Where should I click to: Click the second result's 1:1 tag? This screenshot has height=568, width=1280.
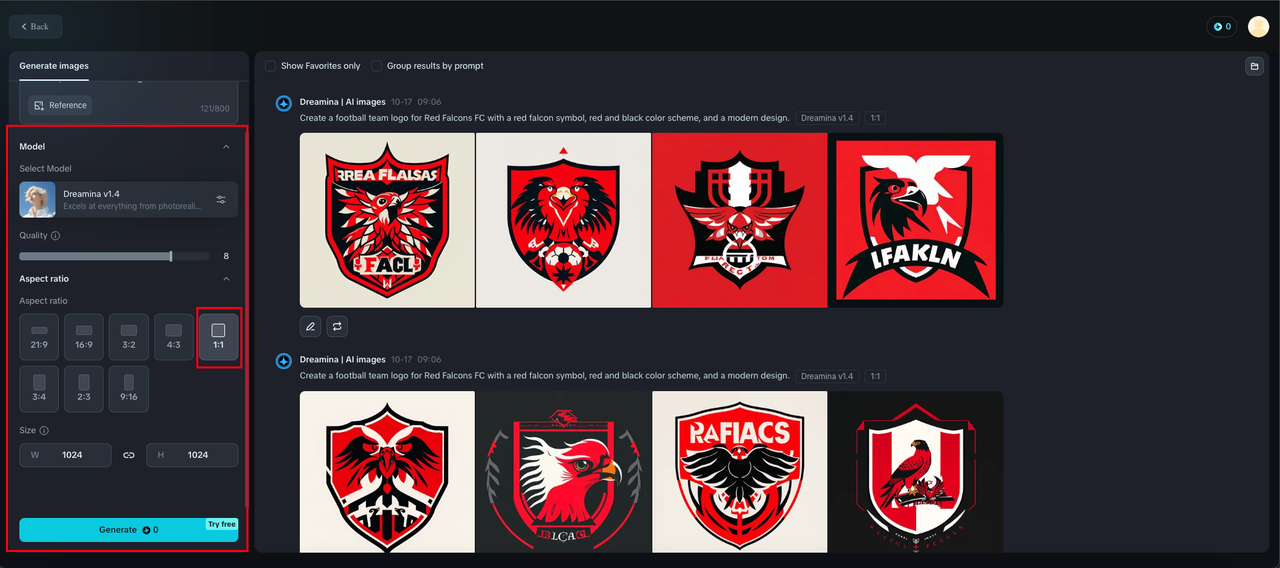(x=875, y=376)
